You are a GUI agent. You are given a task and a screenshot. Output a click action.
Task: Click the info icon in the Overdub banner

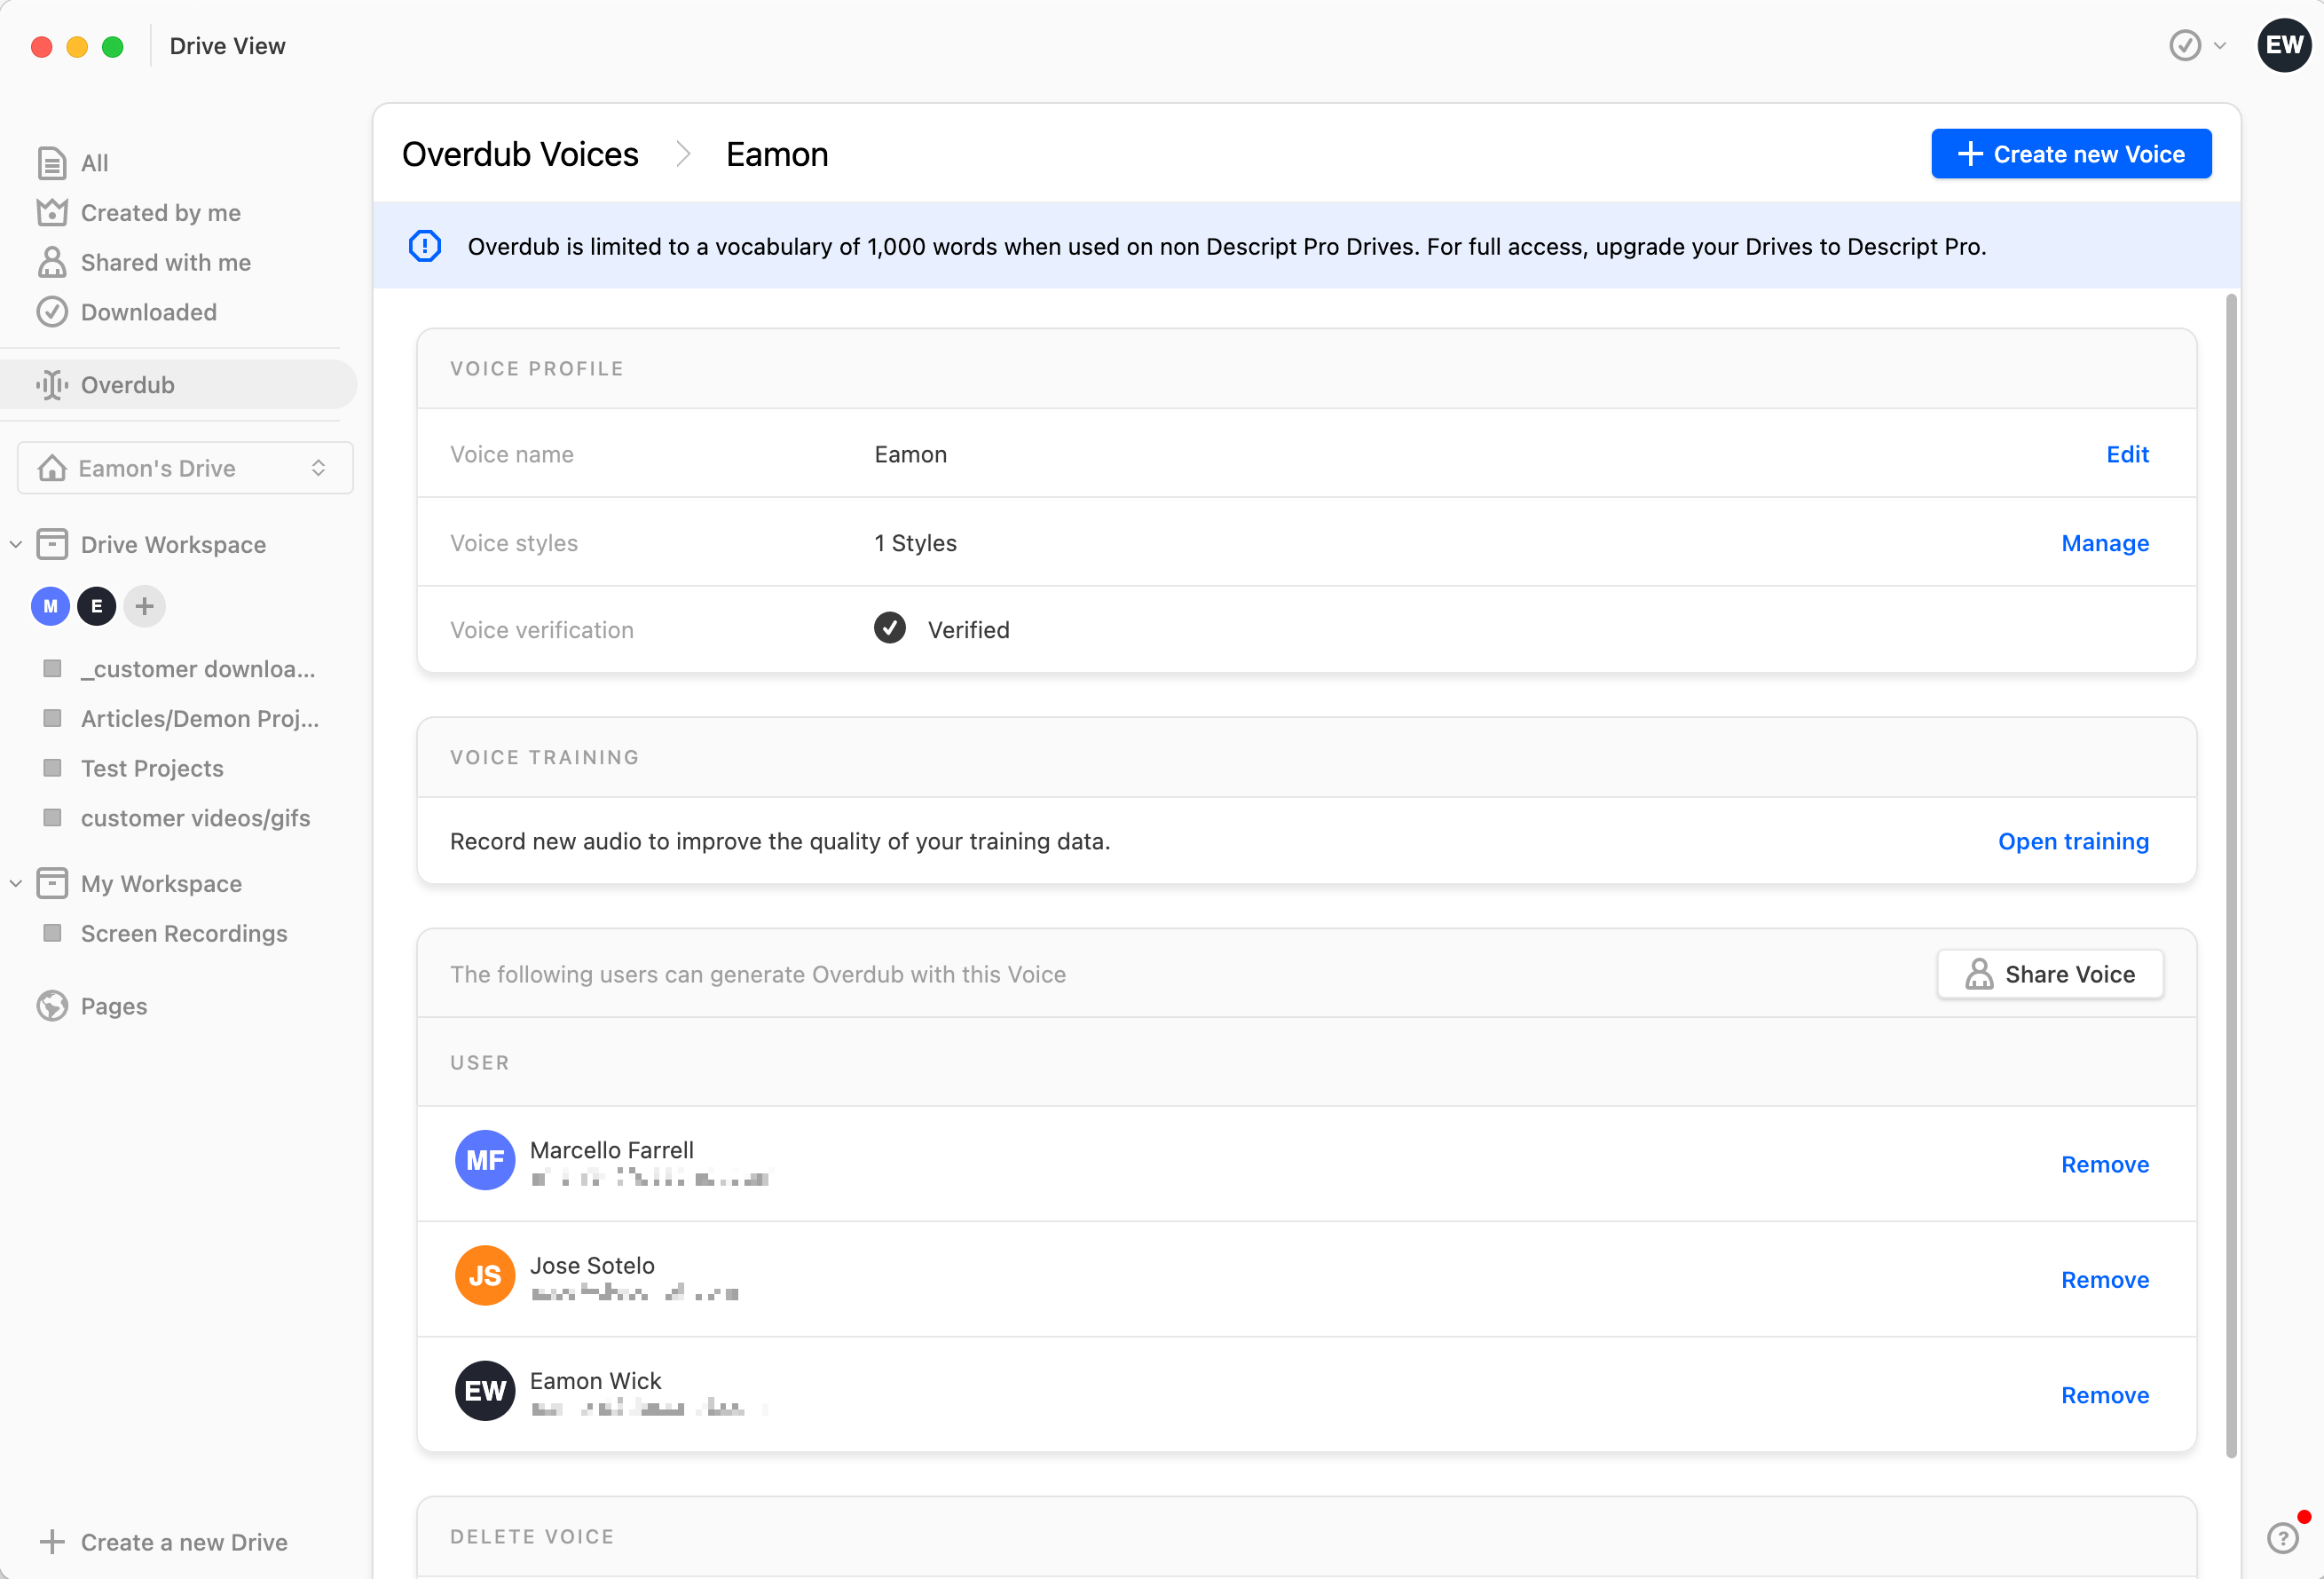pyautogui.click(x=425, y=246)
